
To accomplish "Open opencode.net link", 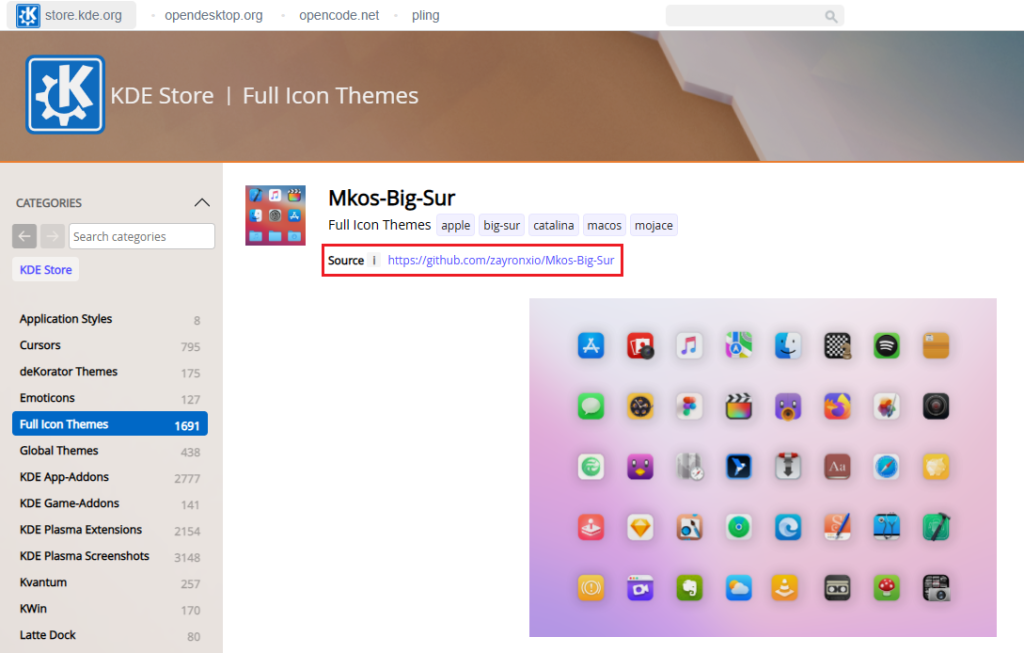I will pos(339,15).
